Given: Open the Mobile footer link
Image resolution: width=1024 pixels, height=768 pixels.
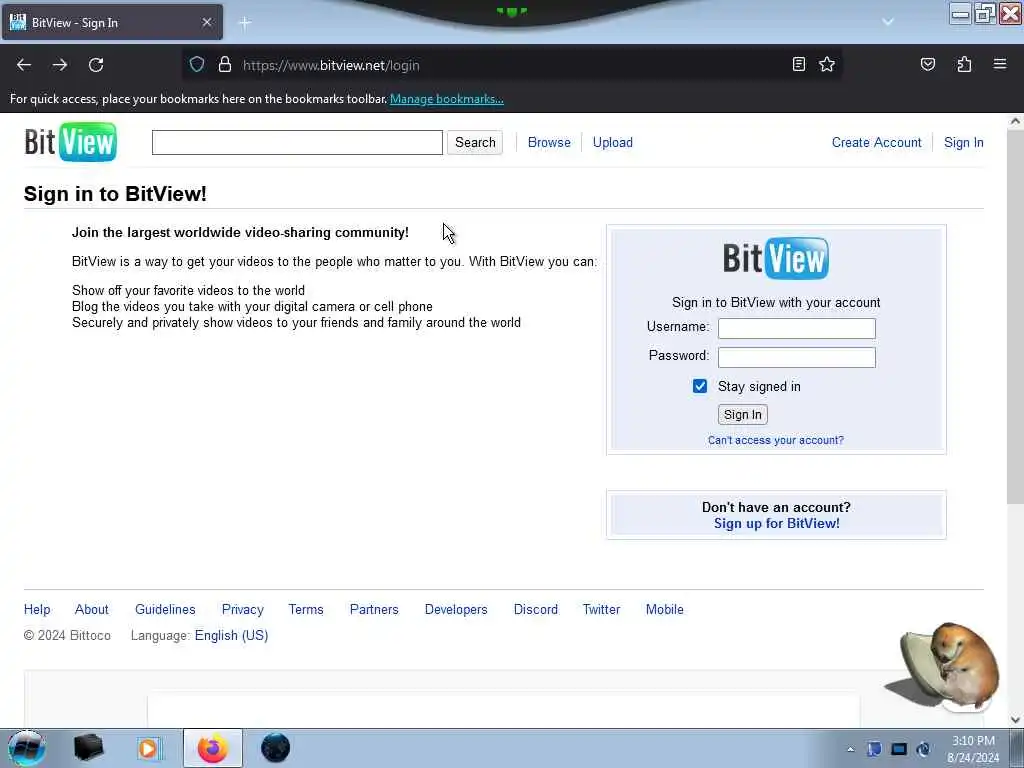Looking at the screenshot, I should point(665,609).
